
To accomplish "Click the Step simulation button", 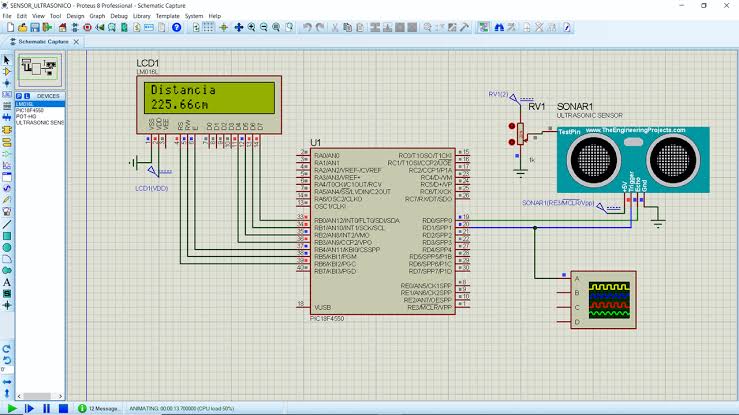I will pos(29,408).
